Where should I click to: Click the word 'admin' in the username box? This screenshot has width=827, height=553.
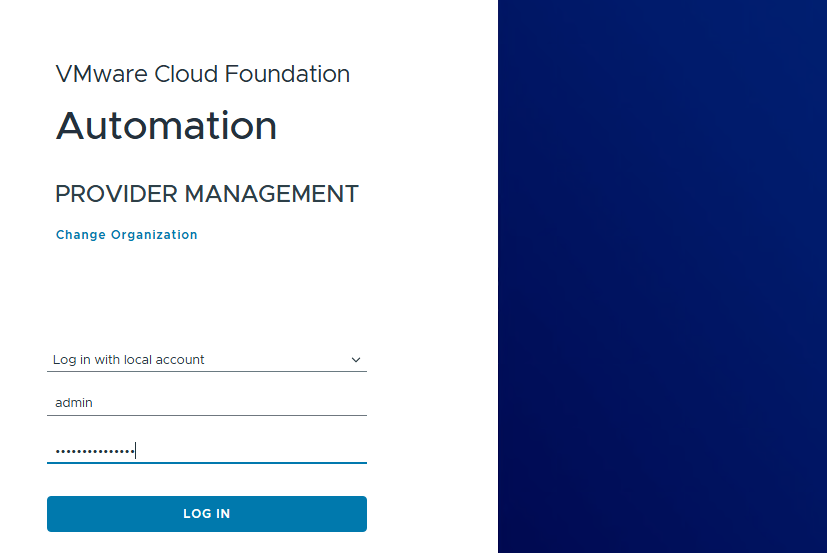(x=74, y=402)
